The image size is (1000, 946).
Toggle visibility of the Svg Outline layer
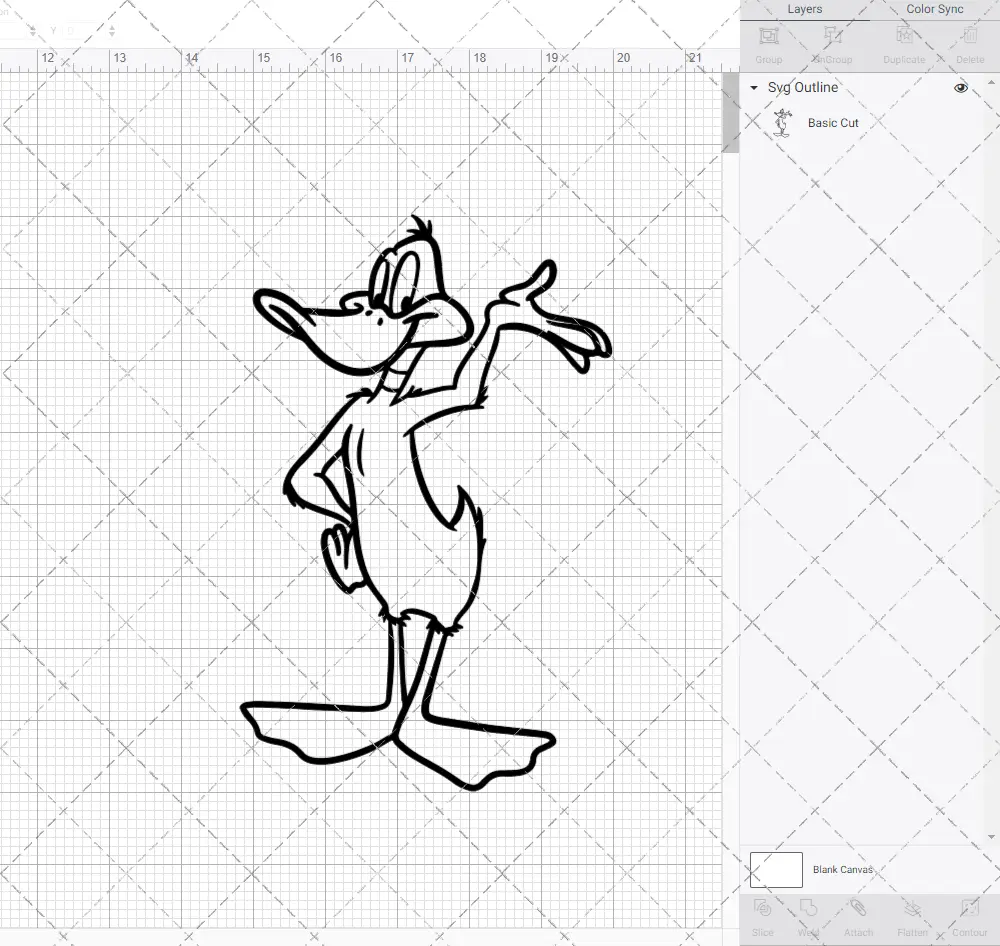(x=960, y=88)
